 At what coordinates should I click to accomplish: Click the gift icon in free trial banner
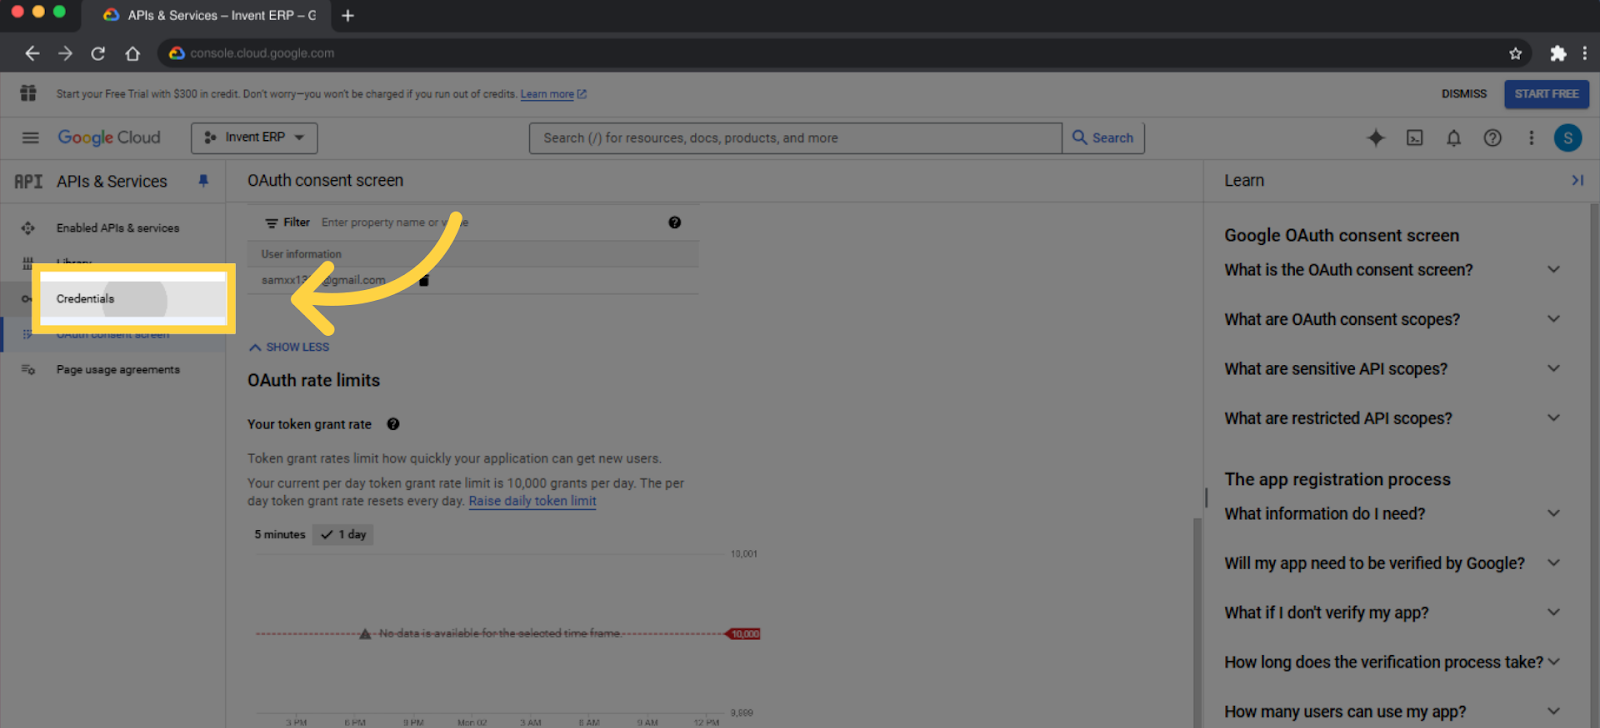click(28, 93)
